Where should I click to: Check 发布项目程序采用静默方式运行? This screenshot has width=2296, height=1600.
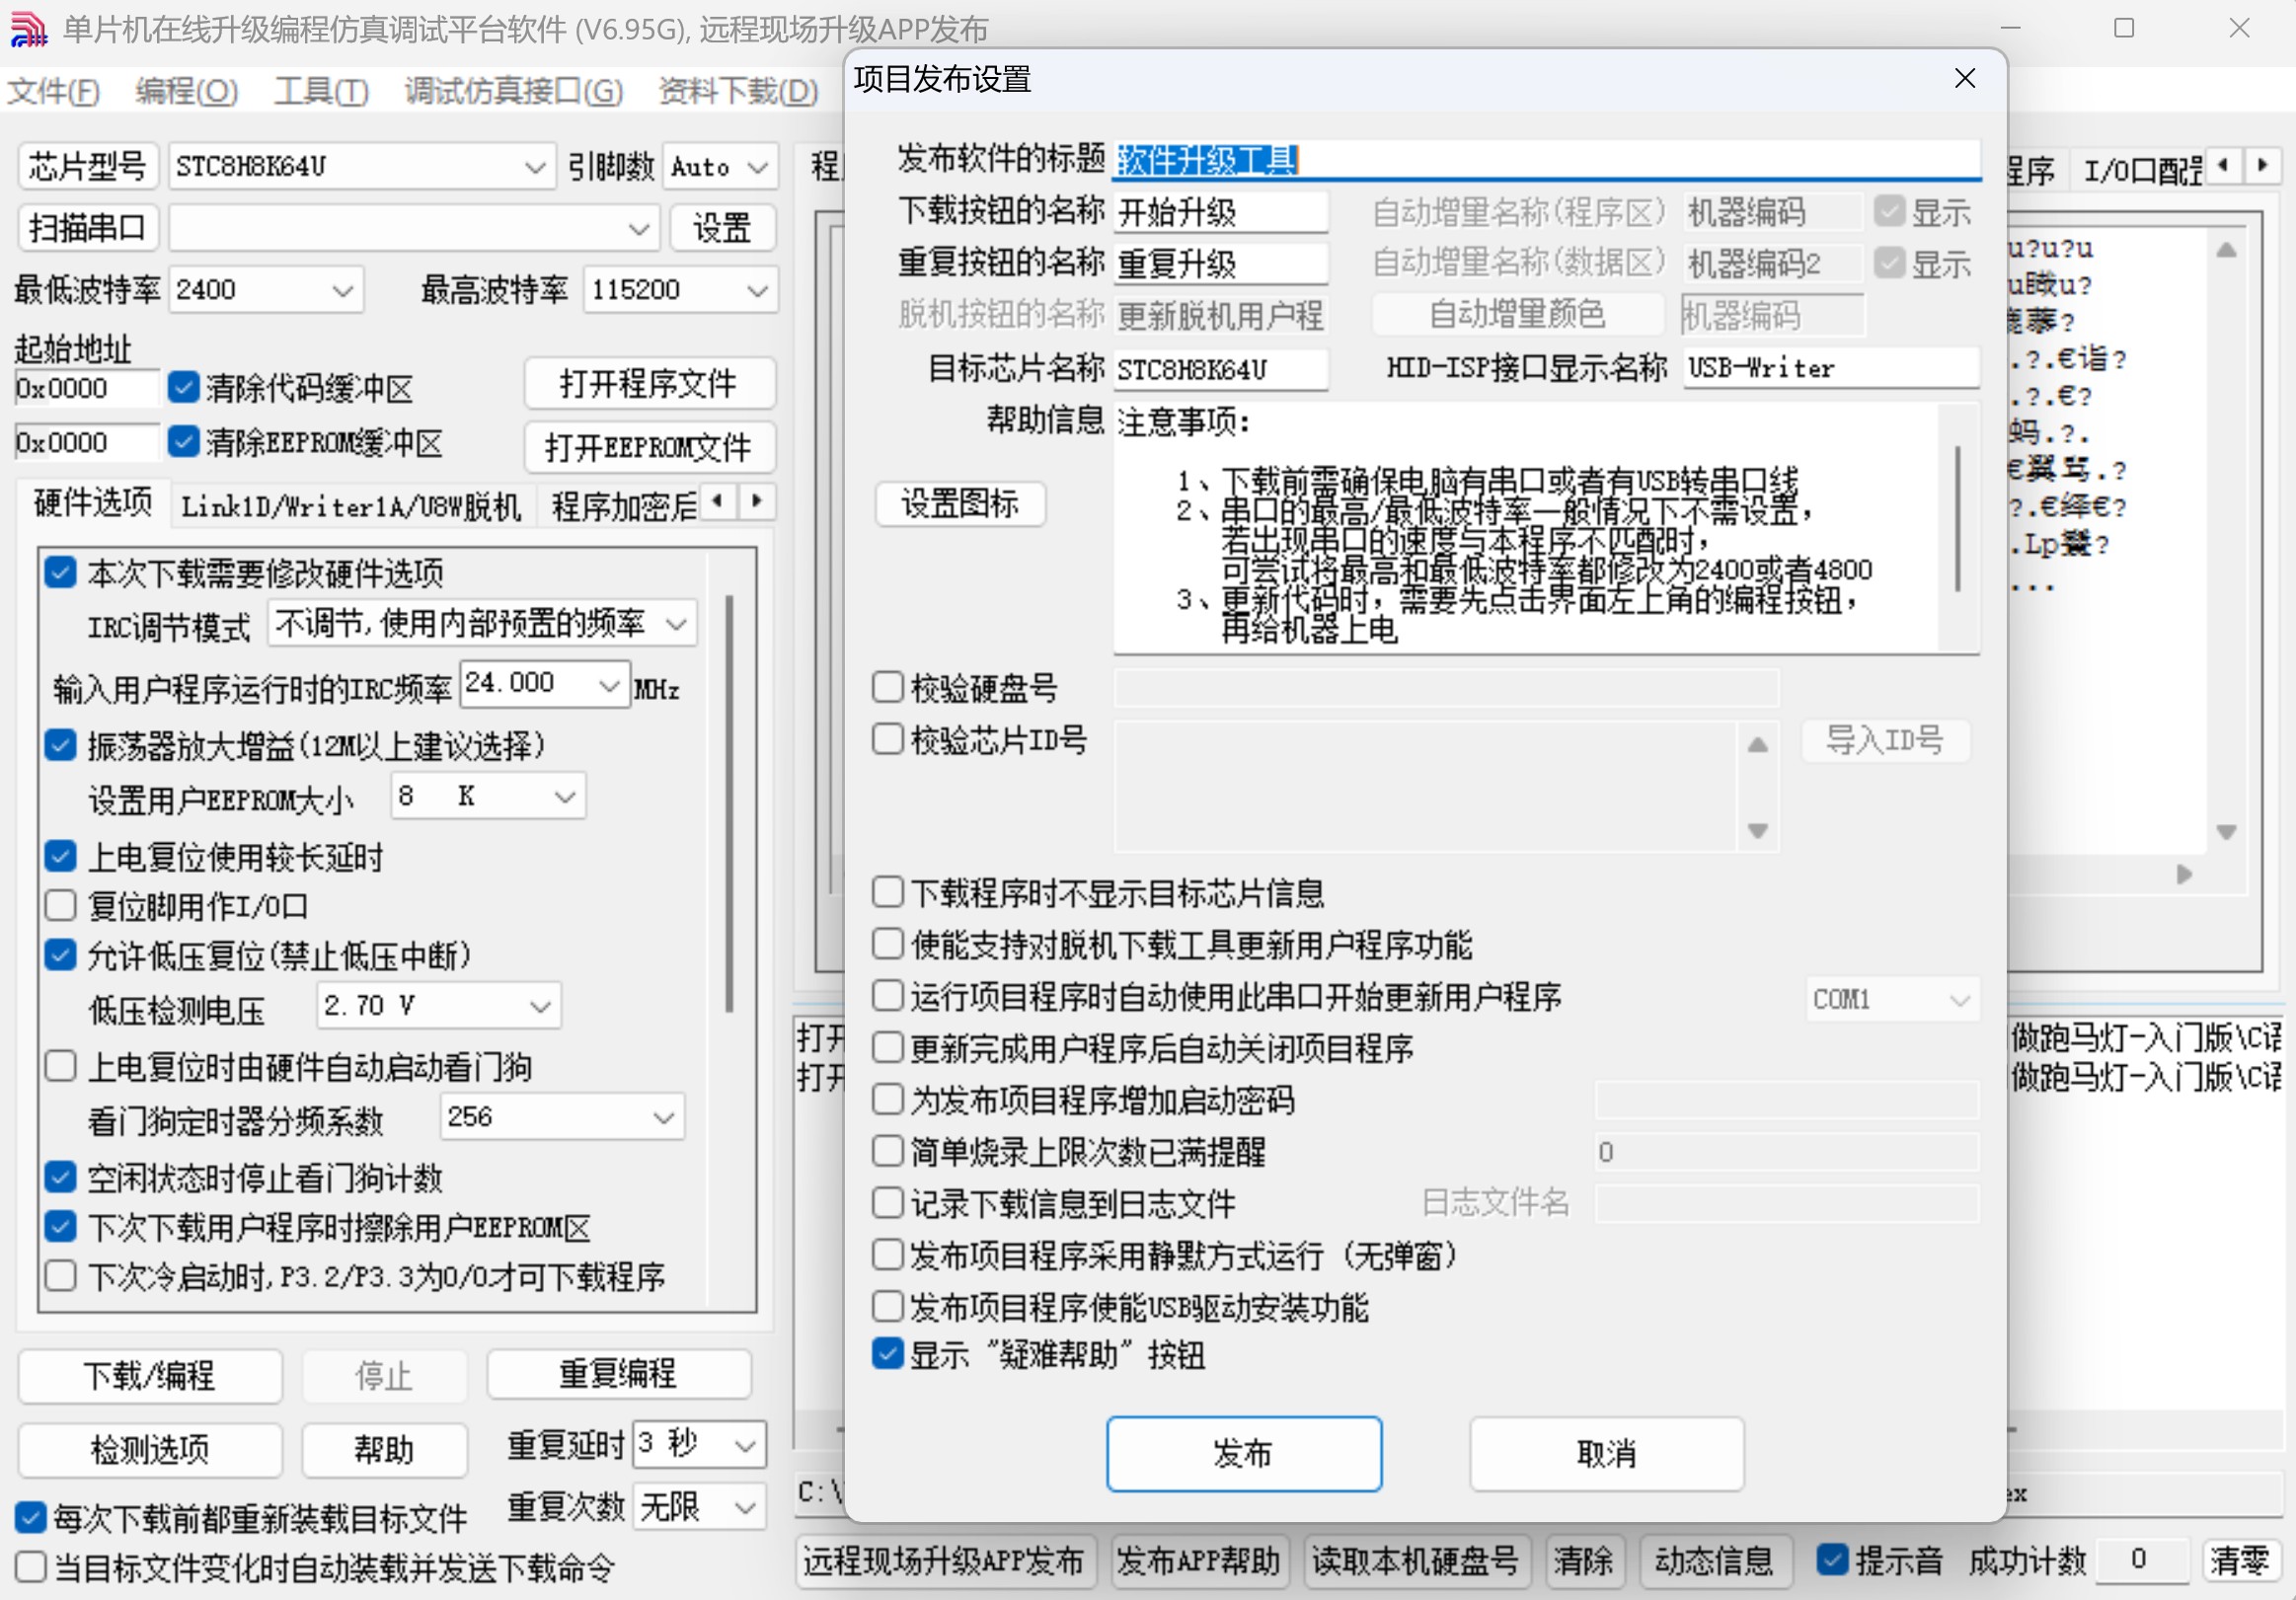coord(887,1255)
